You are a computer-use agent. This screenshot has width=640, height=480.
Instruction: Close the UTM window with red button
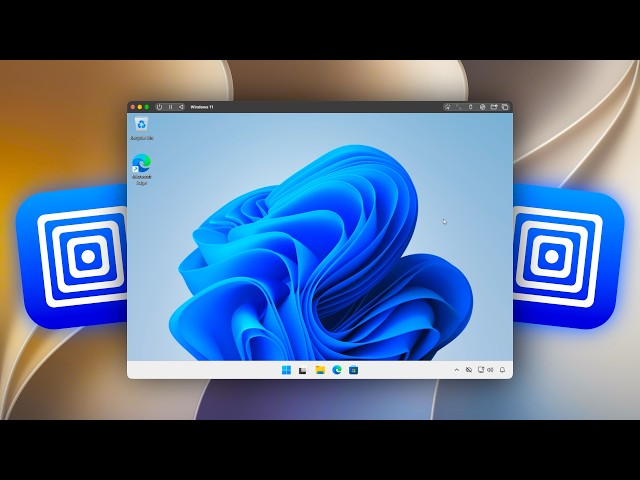(133, 107)
